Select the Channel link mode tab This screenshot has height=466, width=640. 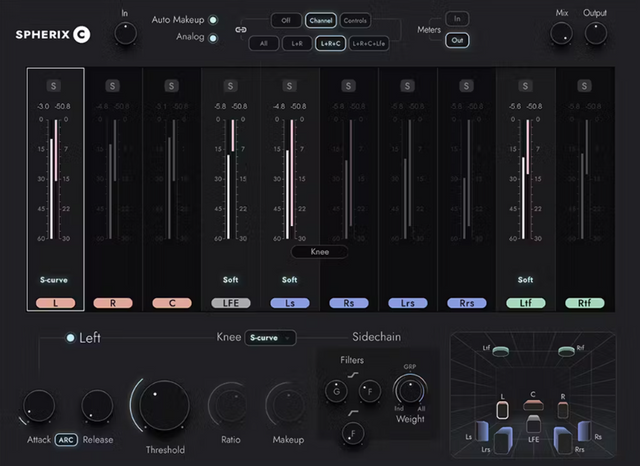(x=321, y=20)
